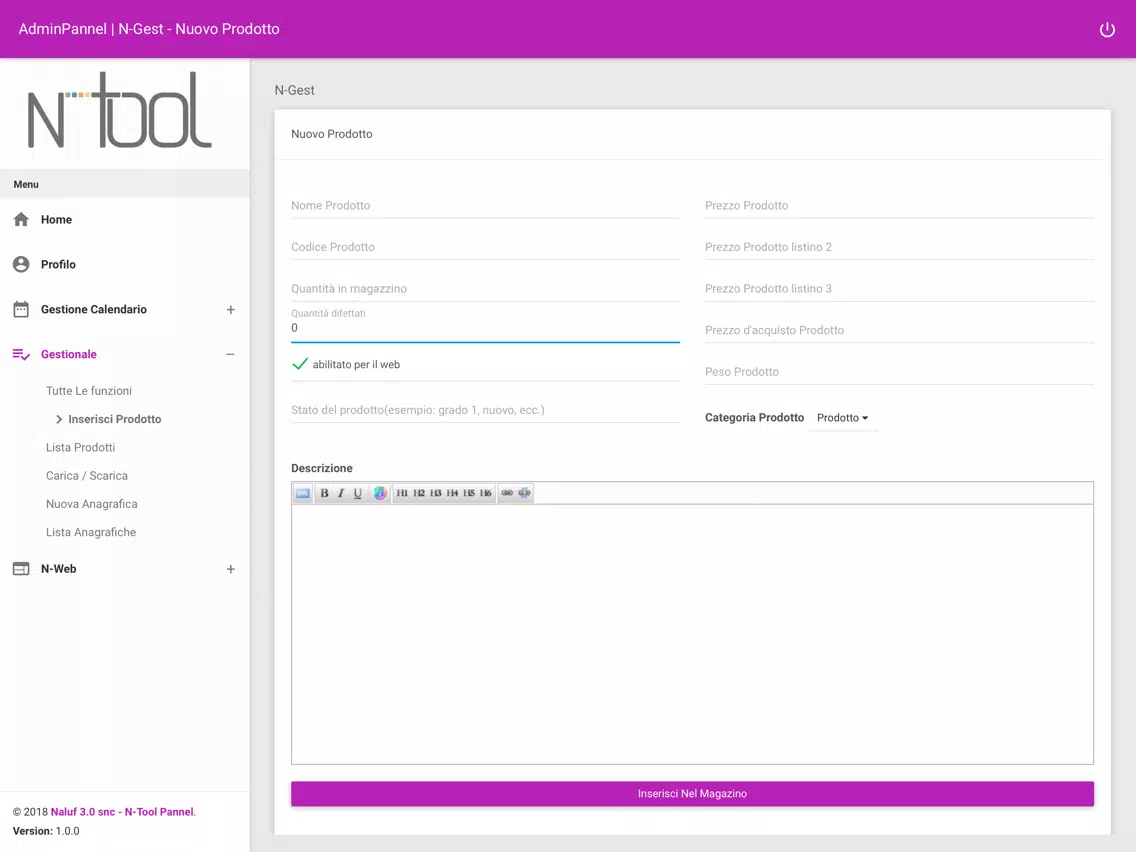The width and height of the screenshot is (1136, 852).
Task: Click the power logout icon in the header
Action: click(x=1106, y=30)
